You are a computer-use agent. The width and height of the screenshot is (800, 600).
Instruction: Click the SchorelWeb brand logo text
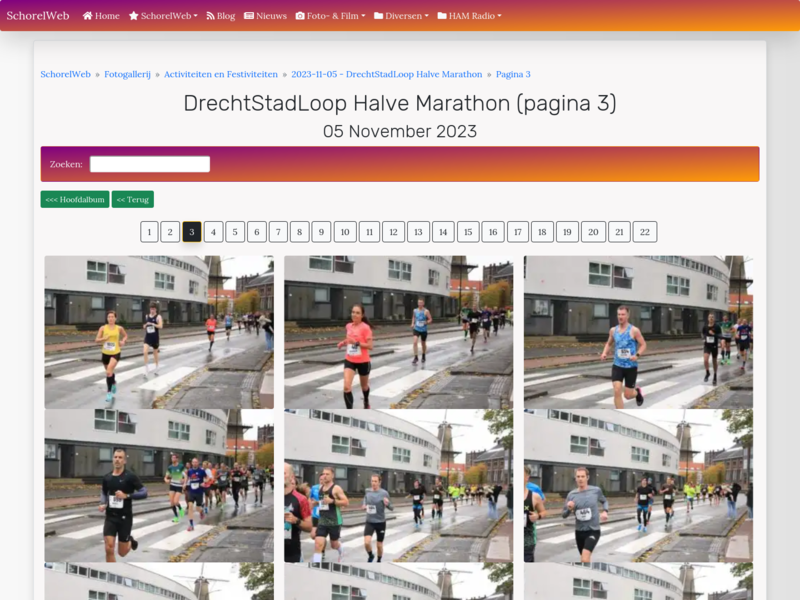tap(38, 16)
